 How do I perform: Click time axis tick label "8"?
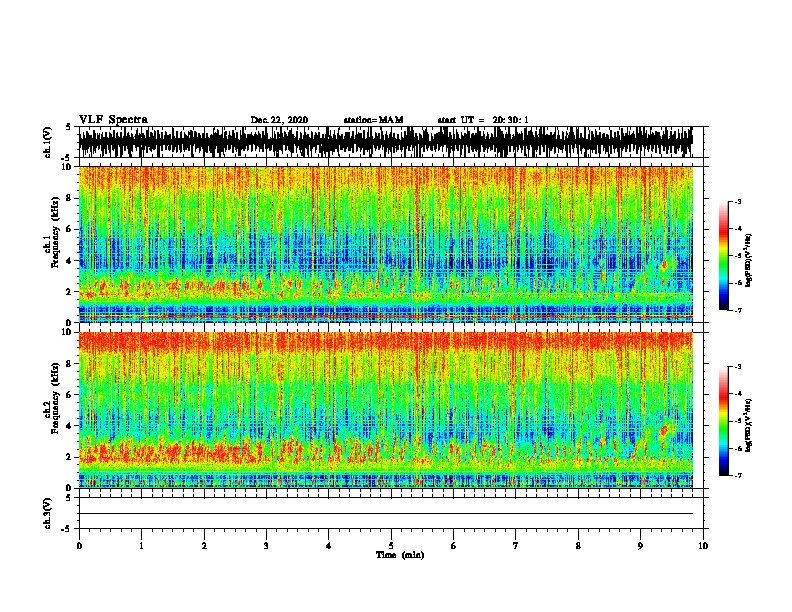coord(578,546)
